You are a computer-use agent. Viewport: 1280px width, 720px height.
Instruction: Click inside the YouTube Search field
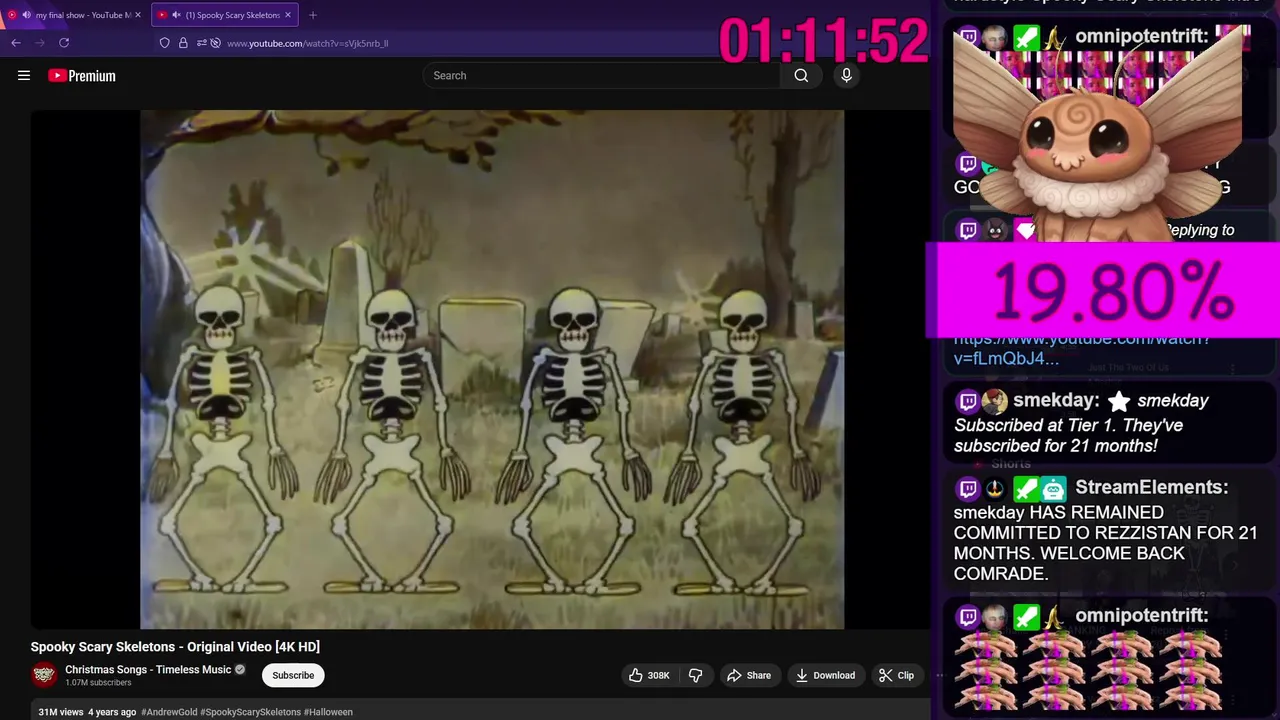601,75
